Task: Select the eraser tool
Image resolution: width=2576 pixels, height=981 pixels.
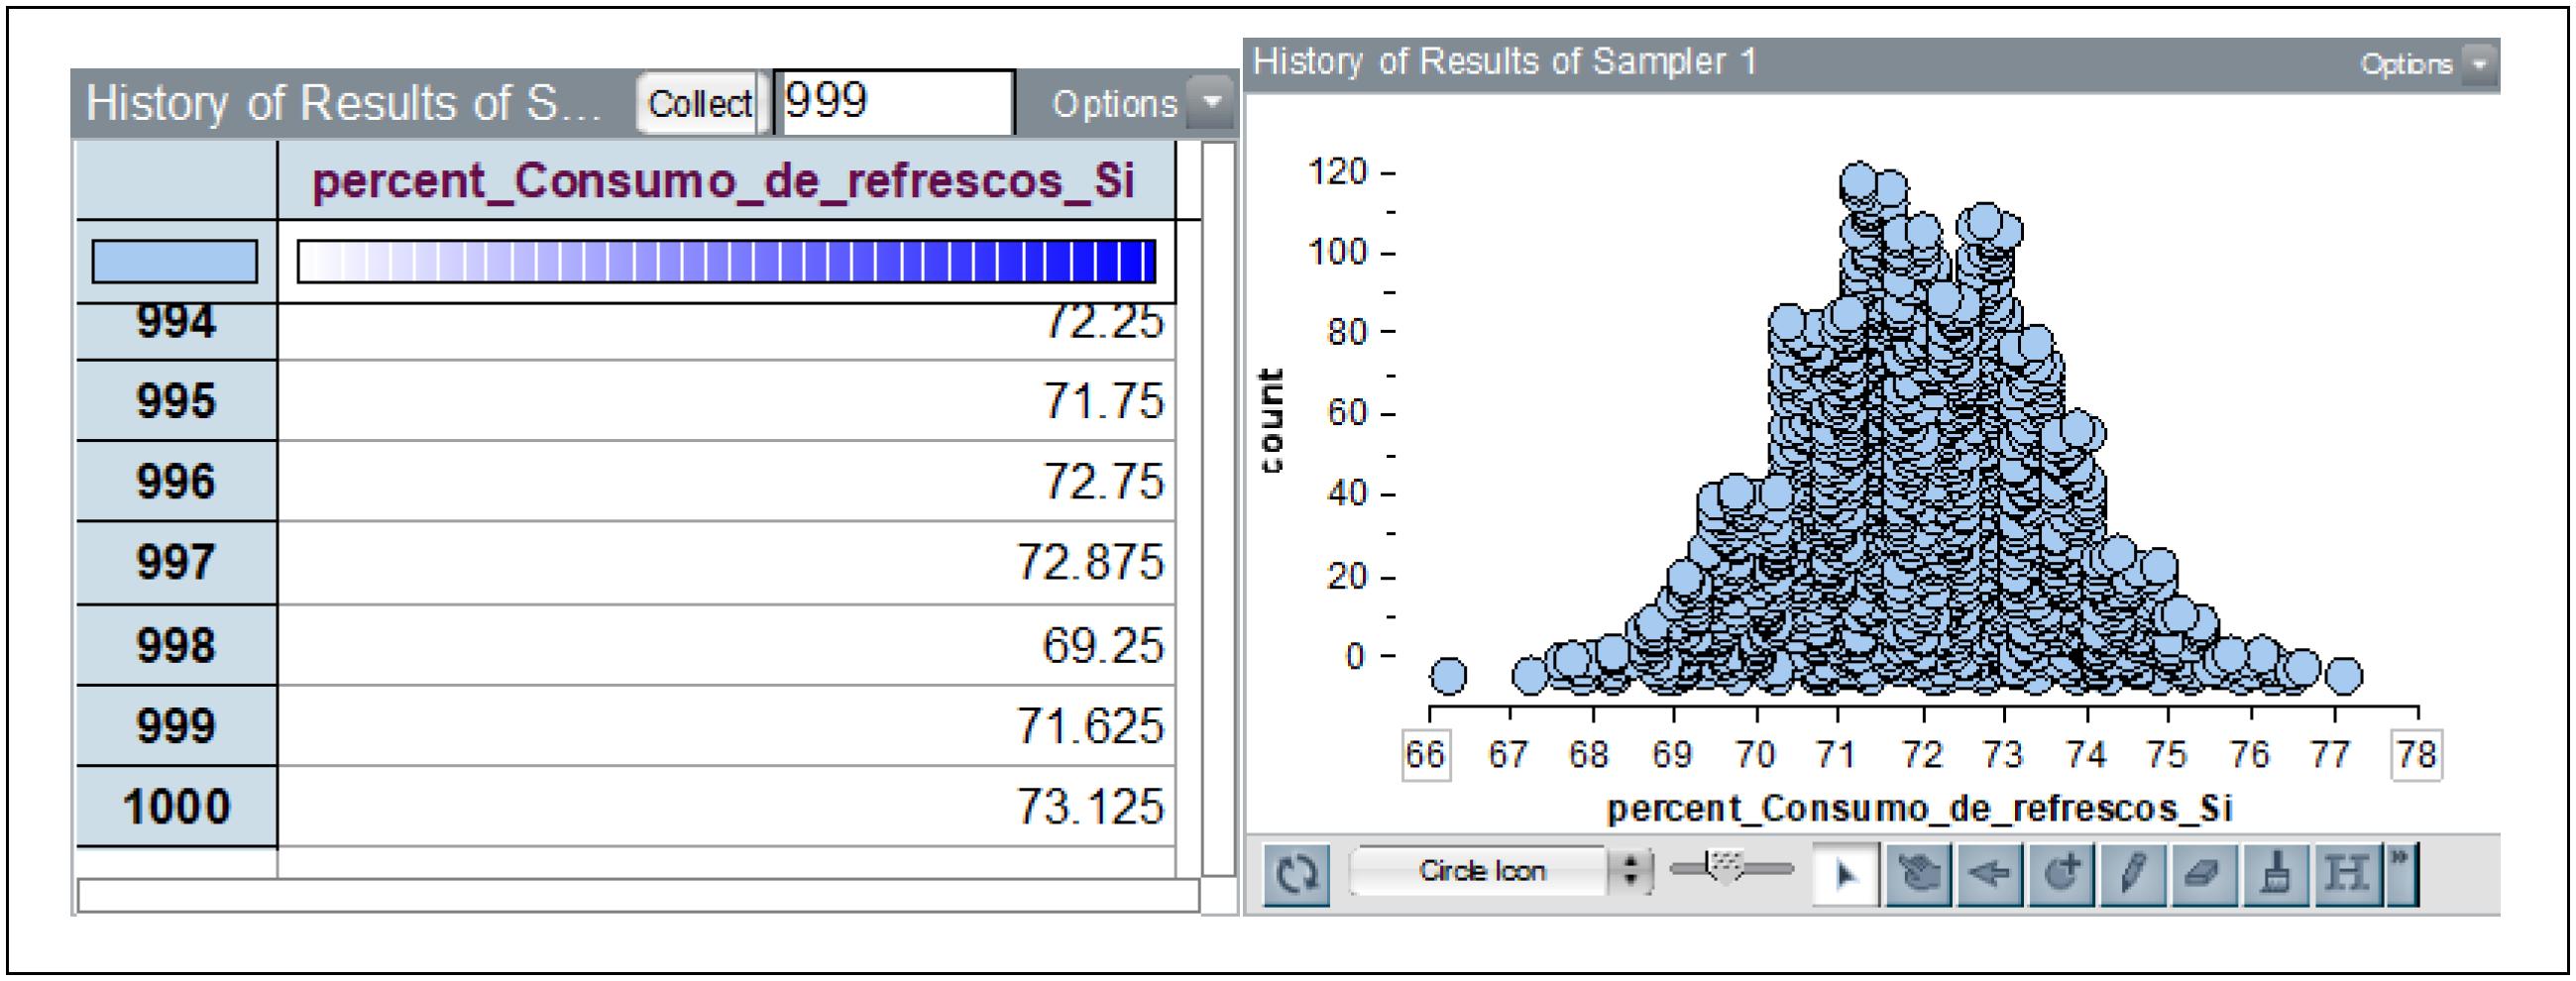Action: point(2204,875)
